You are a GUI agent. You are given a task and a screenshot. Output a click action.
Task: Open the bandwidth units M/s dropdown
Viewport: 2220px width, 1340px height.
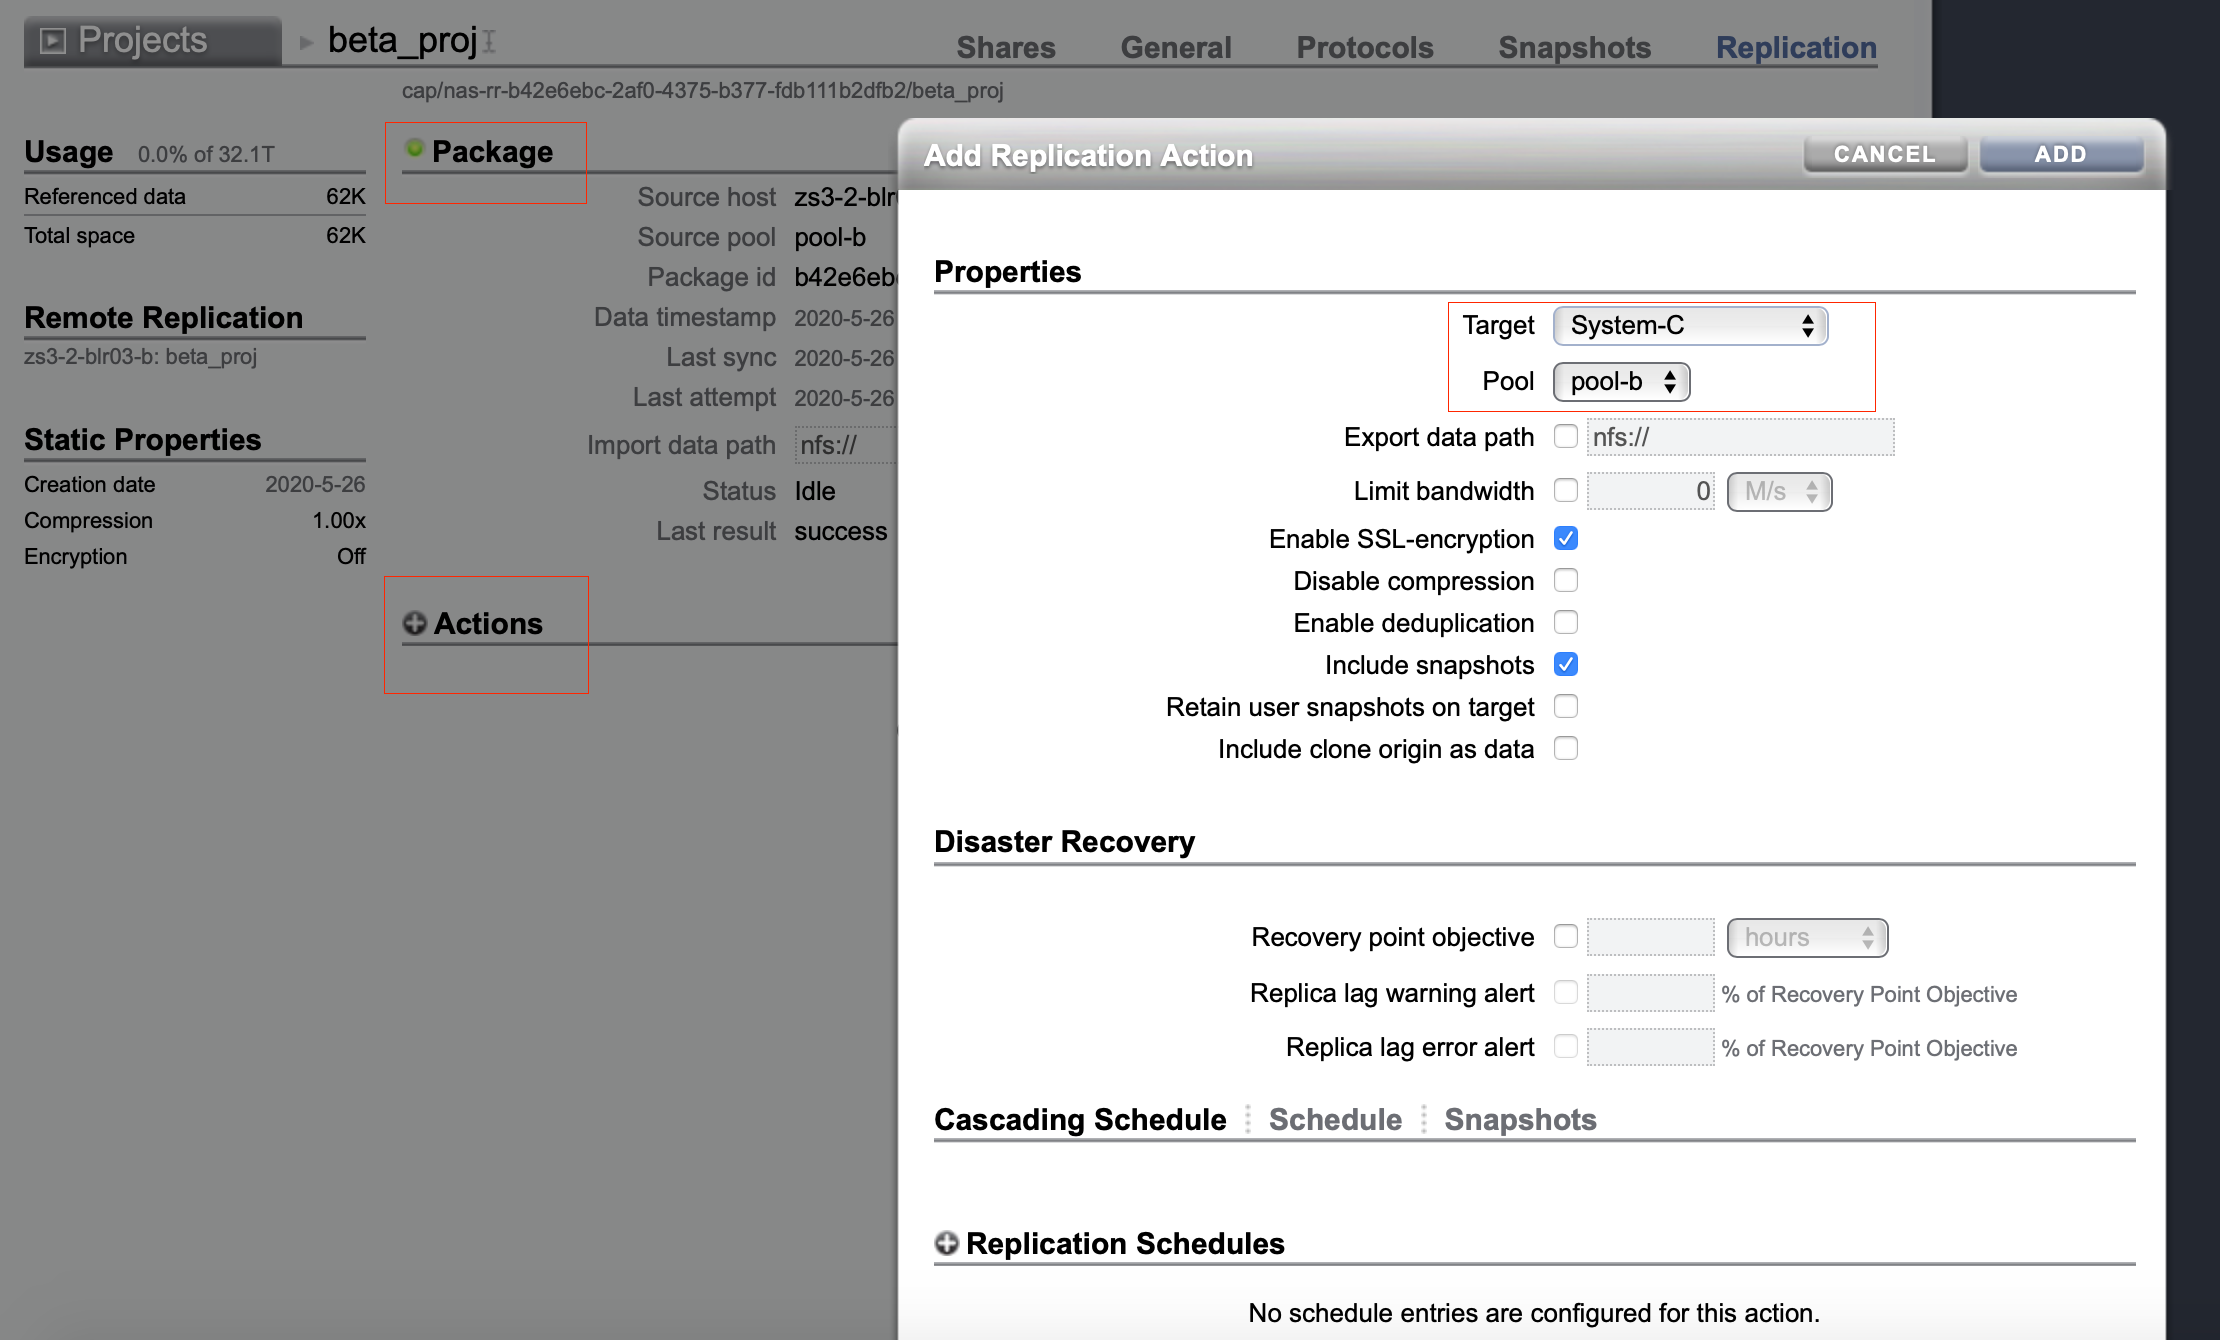coord(1779,491)
